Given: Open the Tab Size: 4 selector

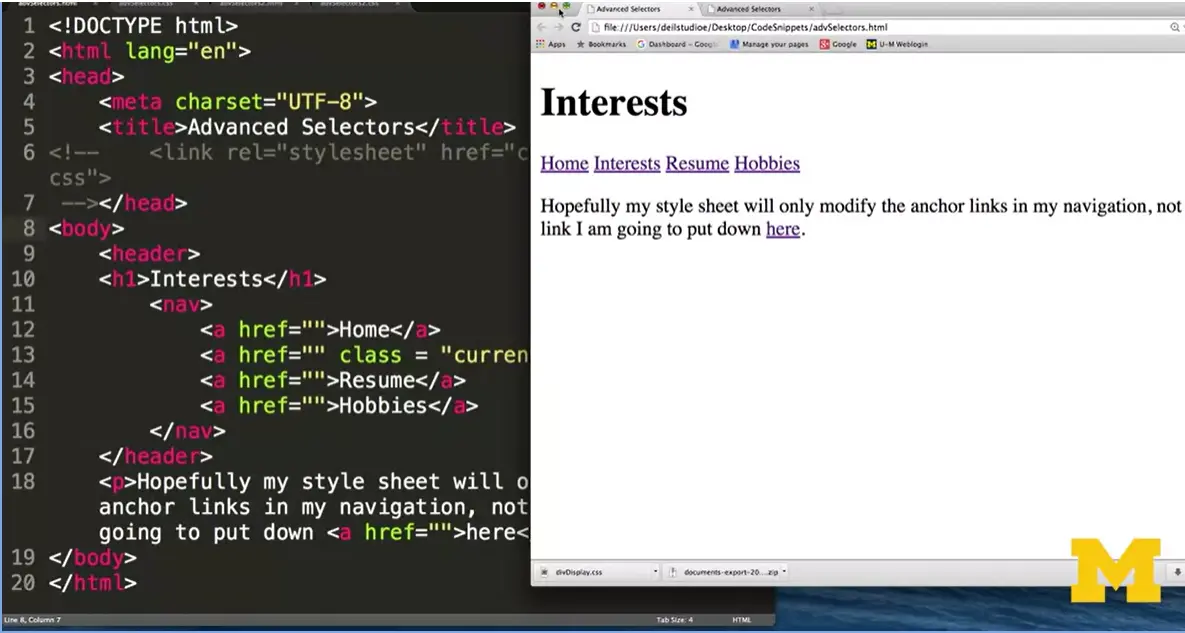Looking at the screenshot, I should pos(674,620).
